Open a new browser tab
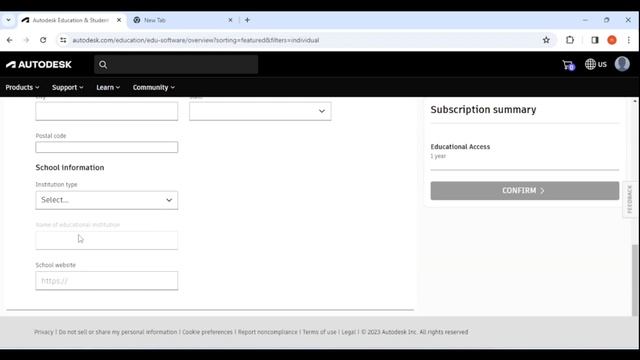This screenshot has height=360, width=640. (247, 20)
